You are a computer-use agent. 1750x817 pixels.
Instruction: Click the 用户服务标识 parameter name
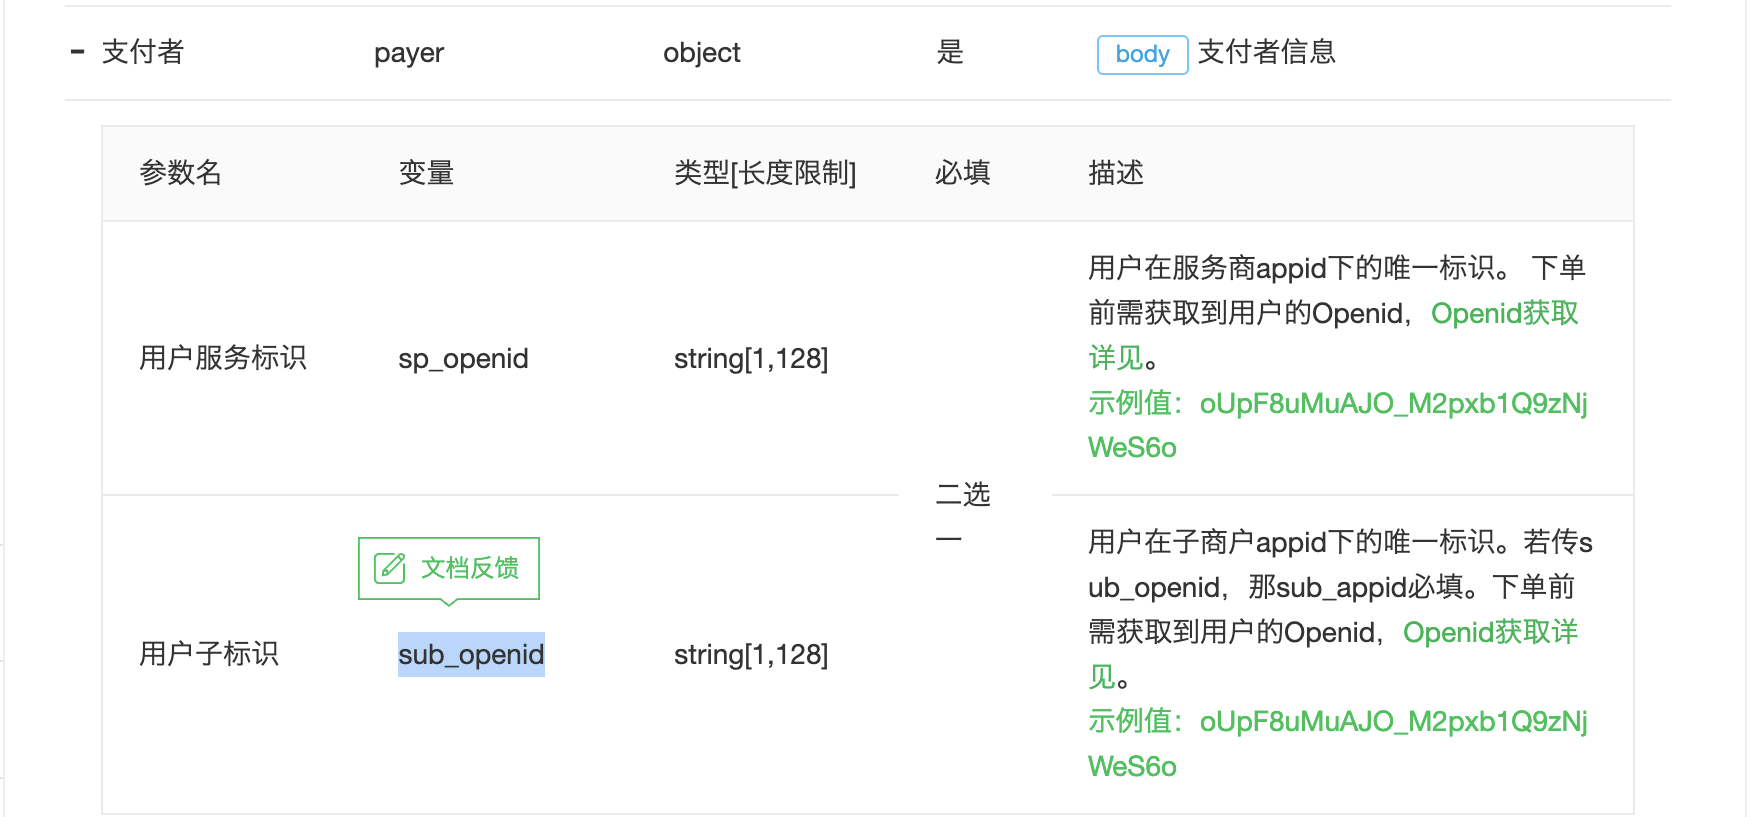[223, 358]
